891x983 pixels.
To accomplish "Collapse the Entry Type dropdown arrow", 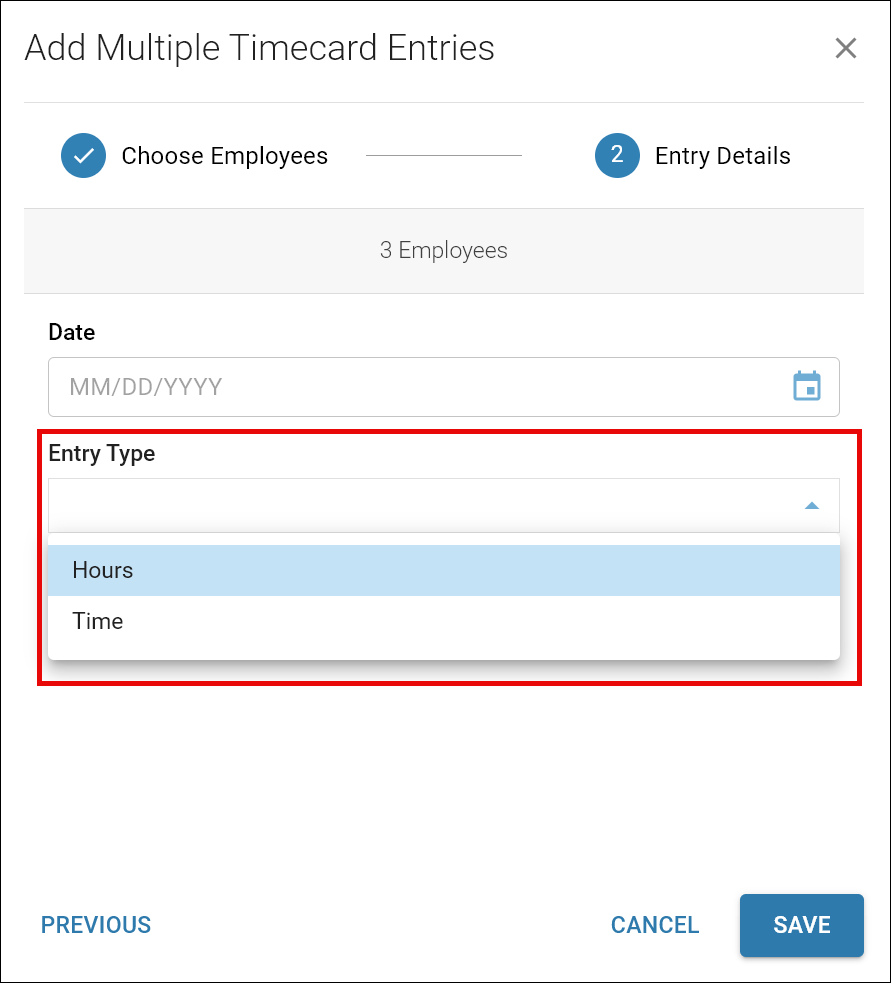I will [x=811, y=505].
